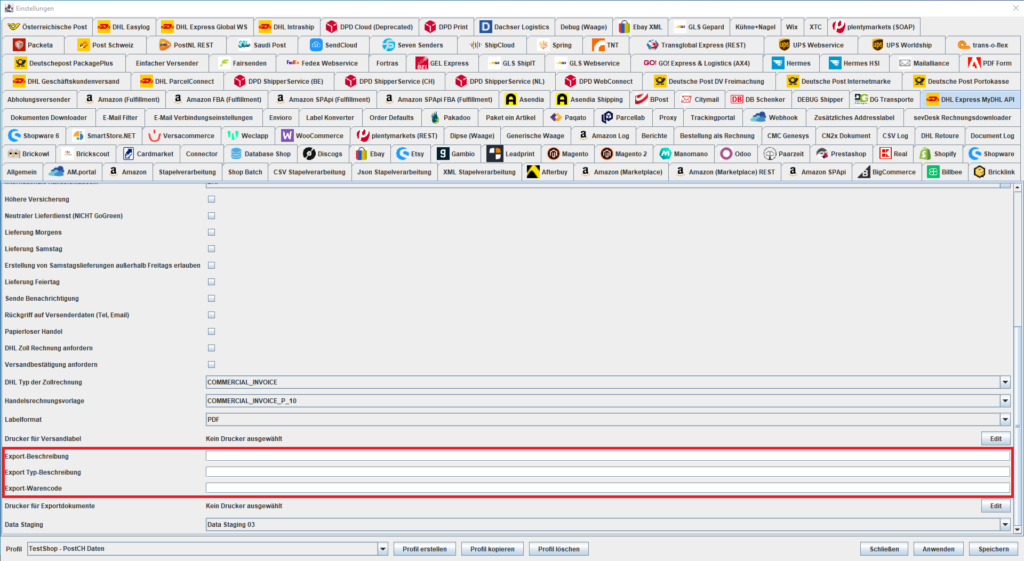Open the Profil selection dropdown
The width and height of the screenshot is (1024, 561).
point(383,549)
